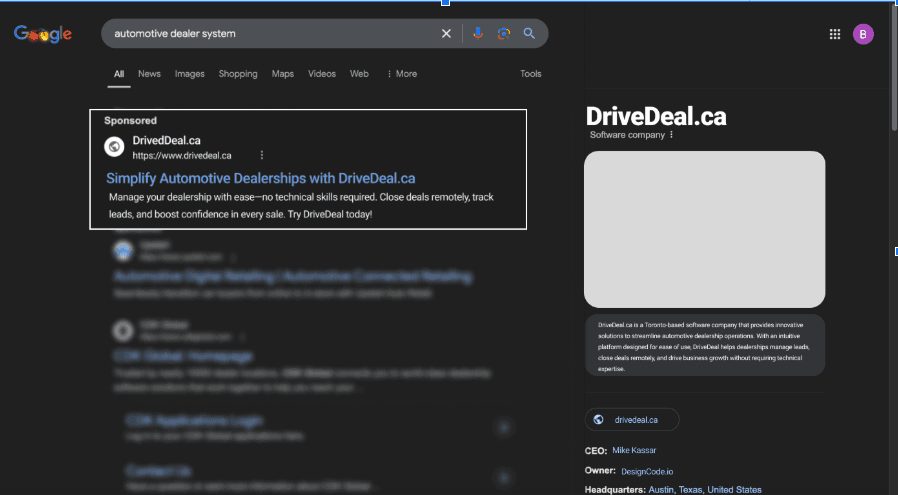Switch to the Maps tab

(x=282, y=74)
